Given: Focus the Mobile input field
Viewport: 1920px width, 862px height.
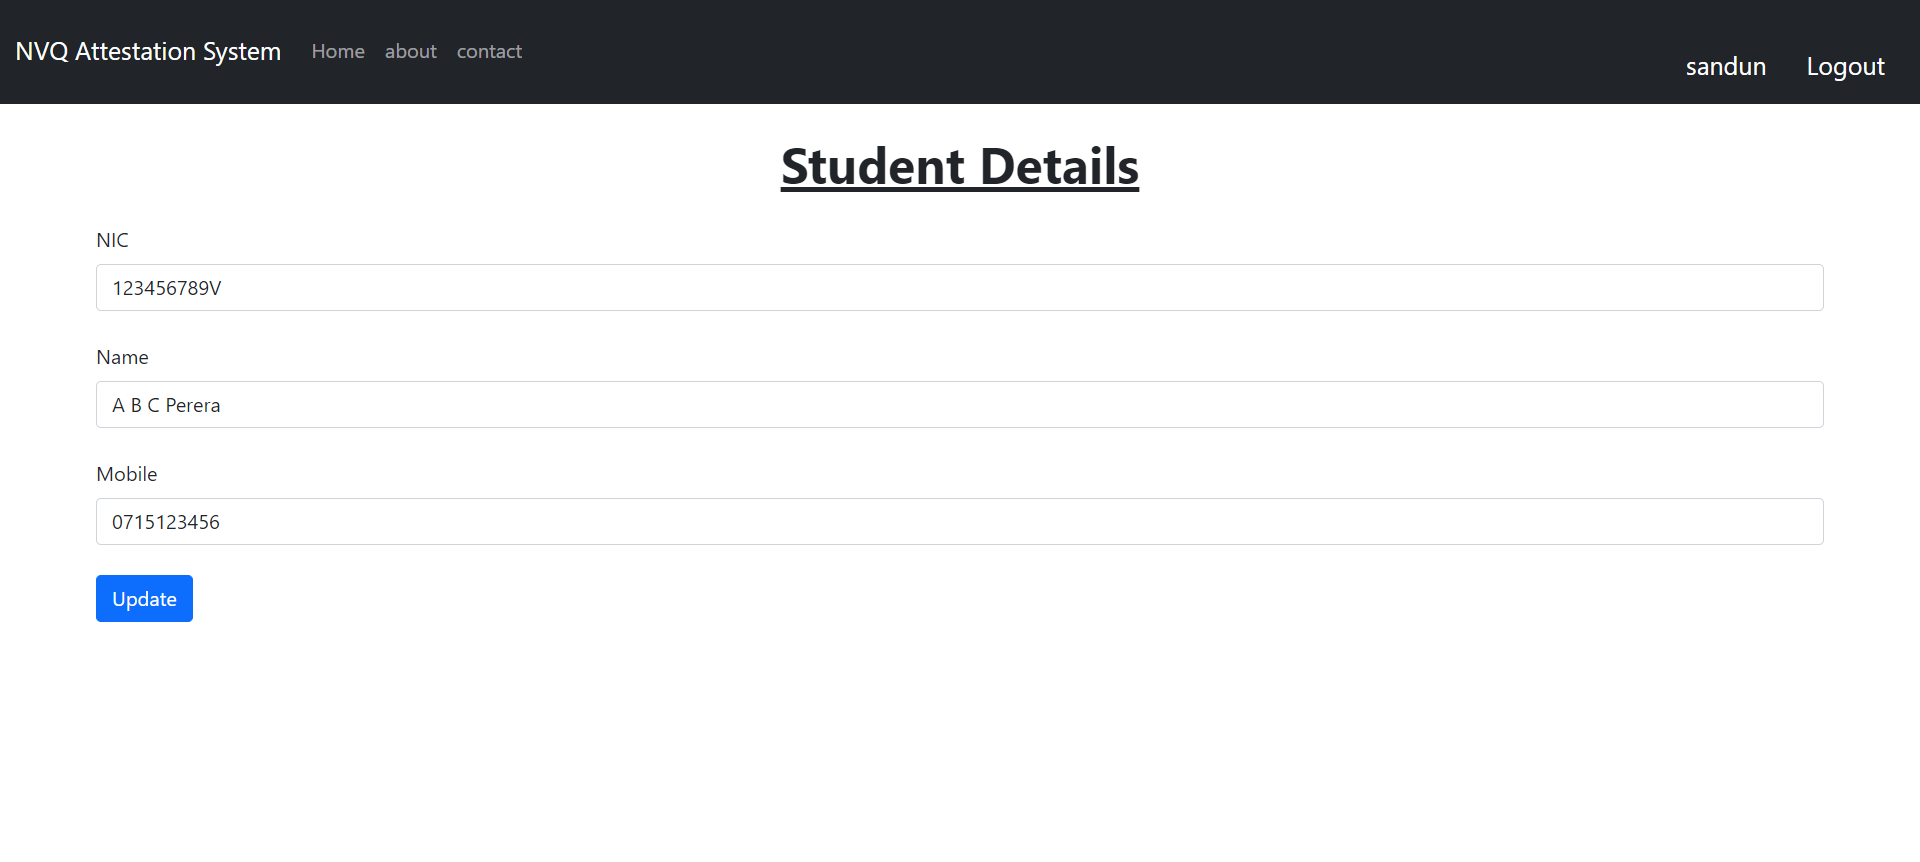Looking at the screenshot, I should pyautogui.click(x=960, y=522).
